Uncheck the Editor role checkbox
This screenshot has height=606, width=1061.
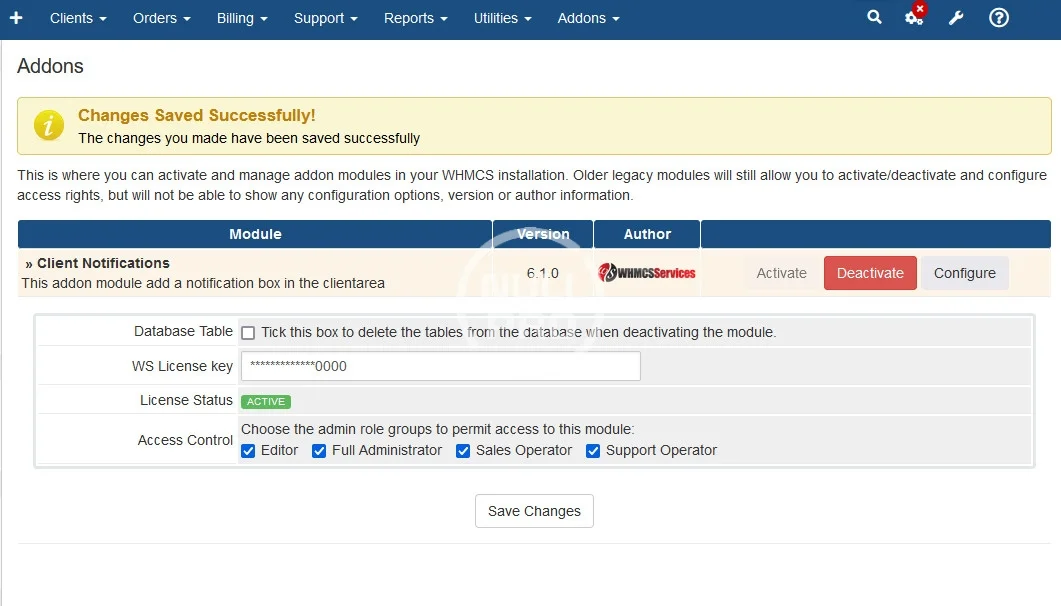(248, 451)
